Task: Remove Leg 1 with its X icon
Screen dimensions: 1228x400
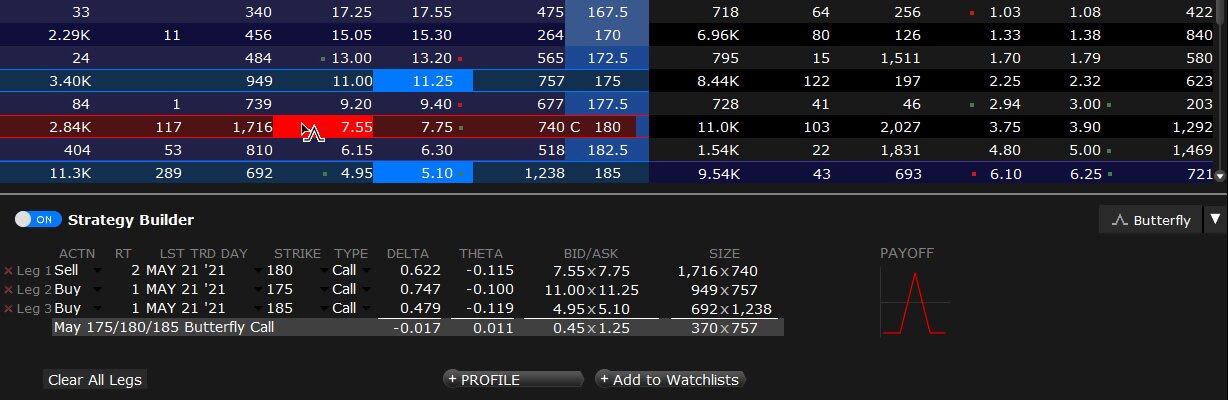Action: tap(9, 271)
